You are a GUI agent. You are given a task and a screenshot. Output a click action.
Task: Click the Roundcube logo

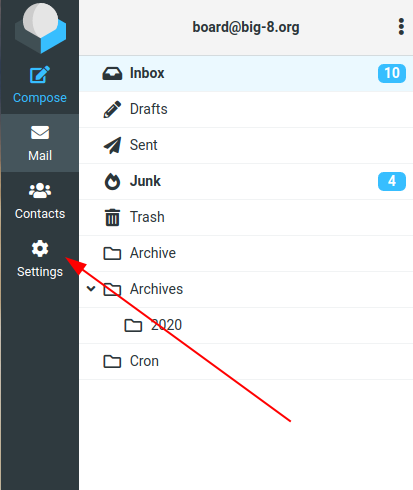point(40,27)
